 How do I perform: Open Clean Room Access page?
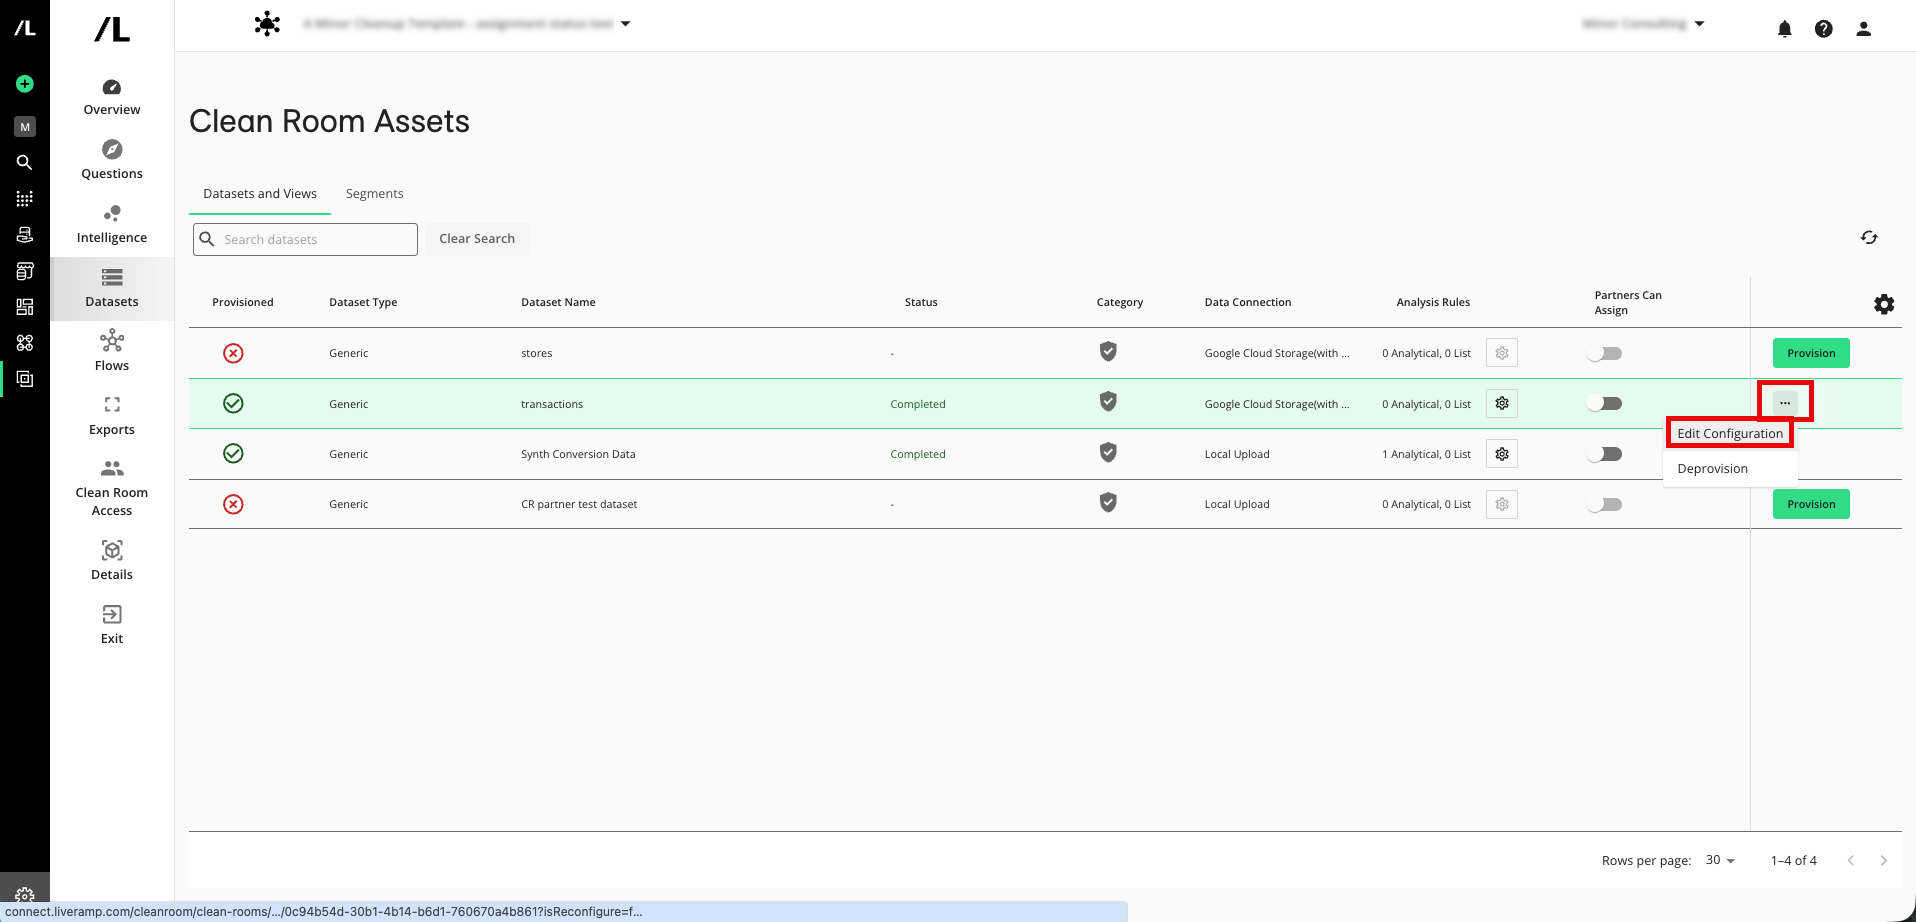click(112, 488)
